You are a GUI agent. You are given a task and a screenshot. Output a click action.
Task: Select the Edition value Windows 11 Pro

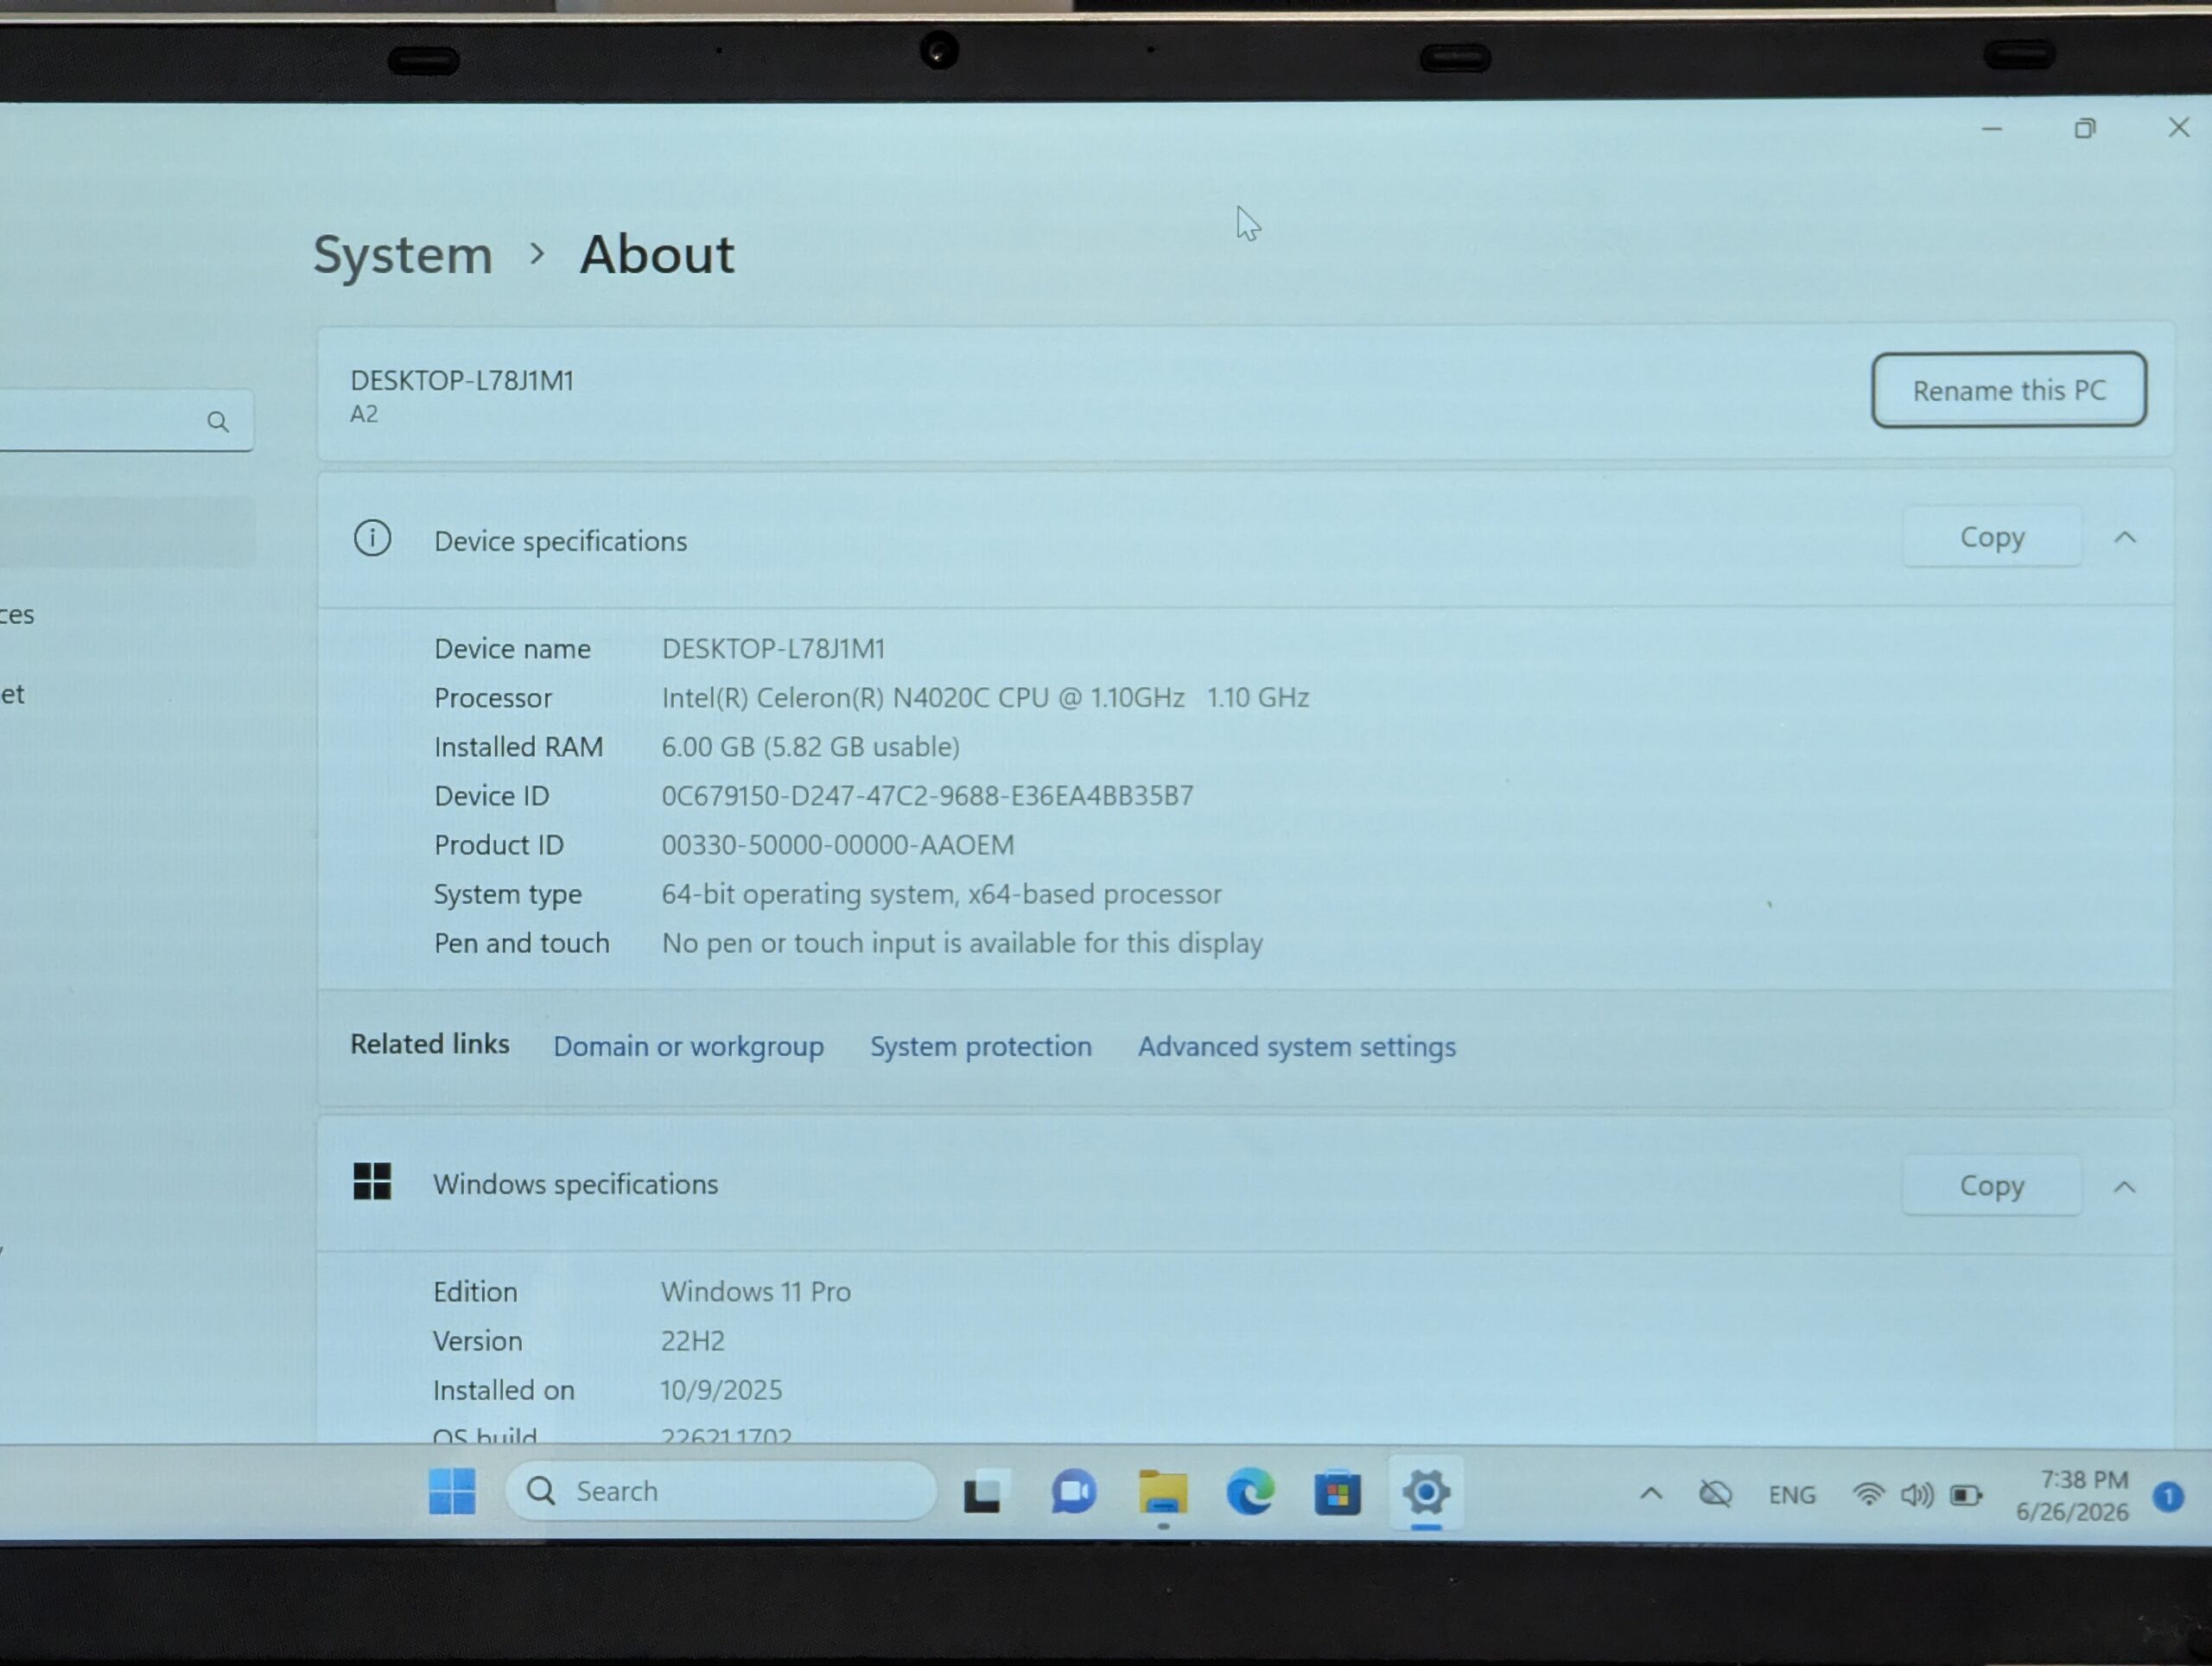click(755, 1291)
